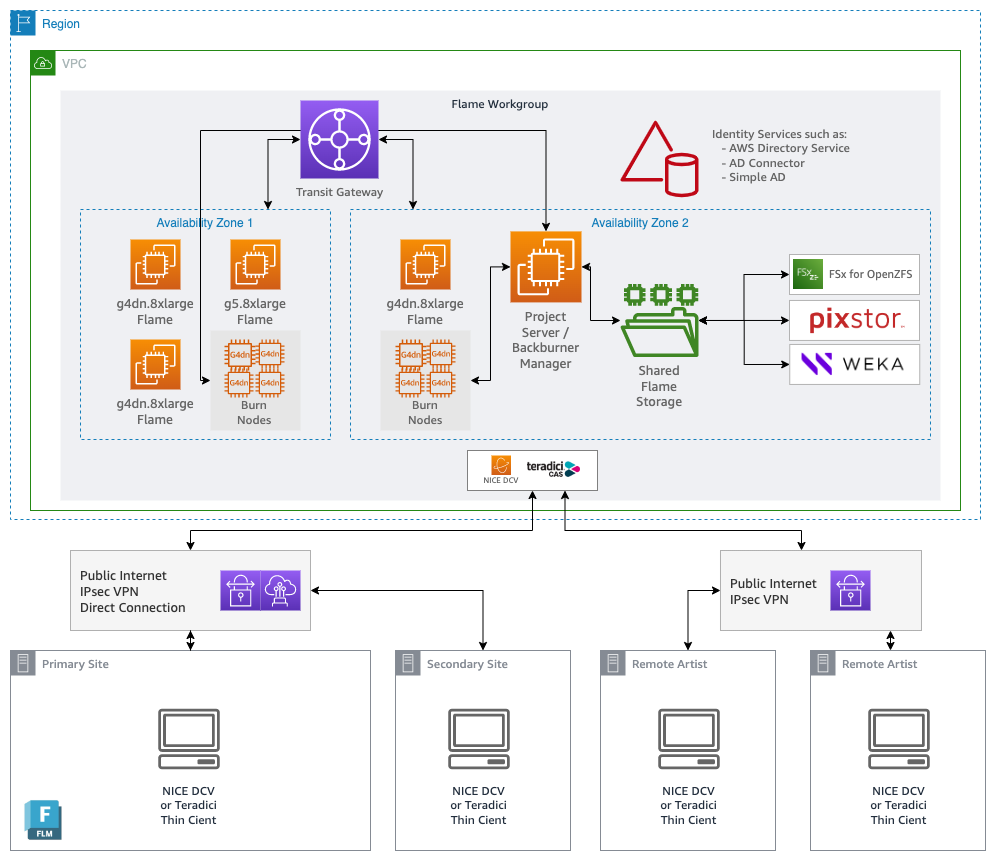Screen dimensions: 996x861
Task: Select the Primary Site thin client computer
Action: pyautogui.click(x=189, y=739)
